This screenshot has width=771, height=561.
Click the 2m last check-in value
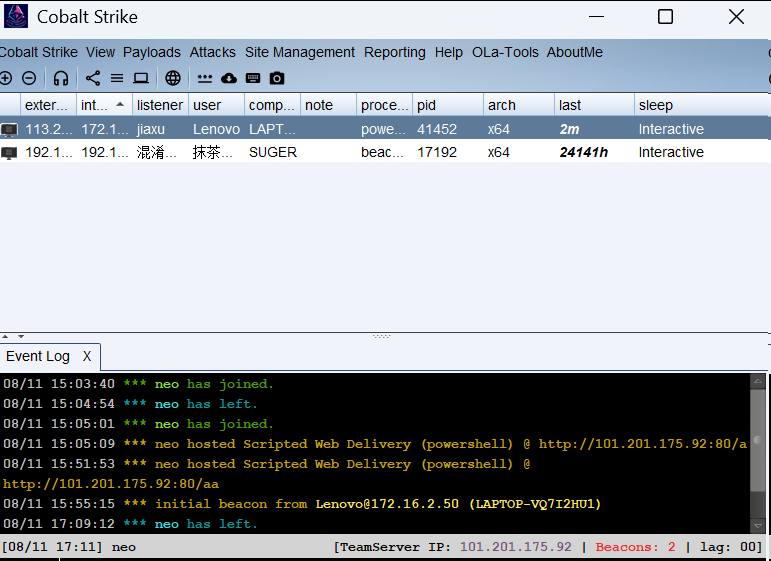[x=569, y=129]
